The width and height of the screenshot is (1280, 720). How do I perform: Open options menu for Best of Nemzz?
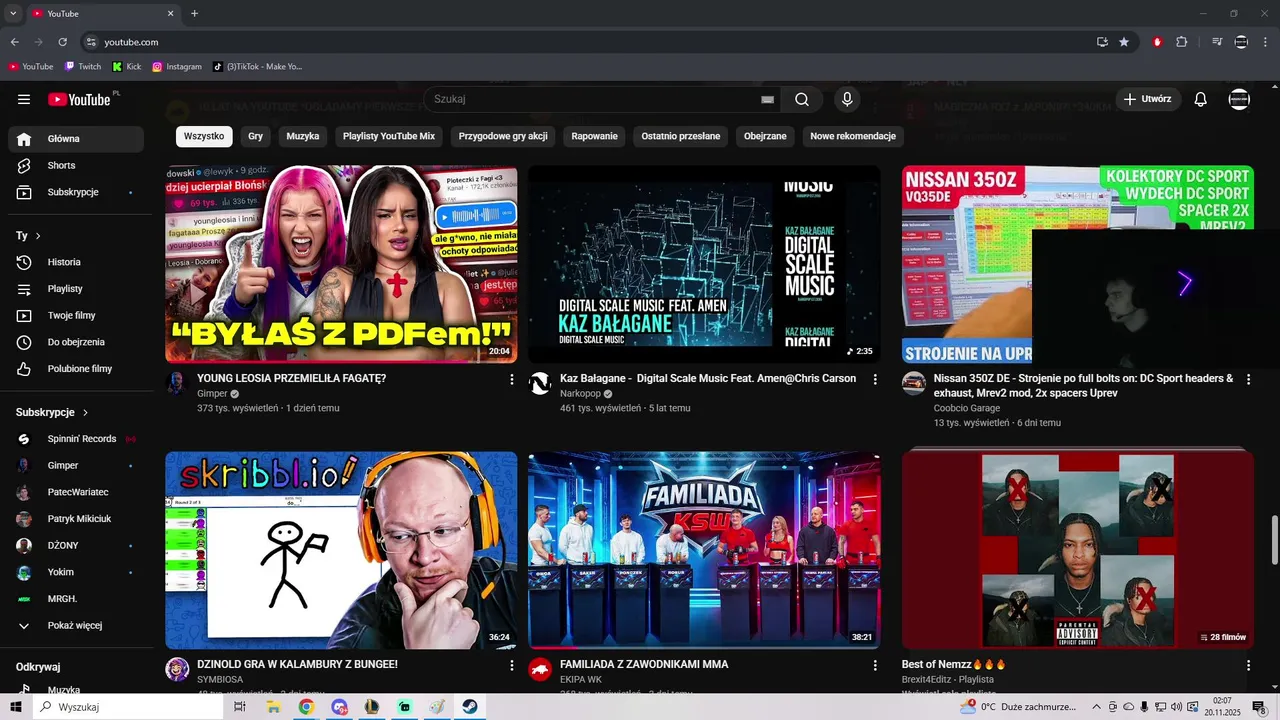[1248, 665]
